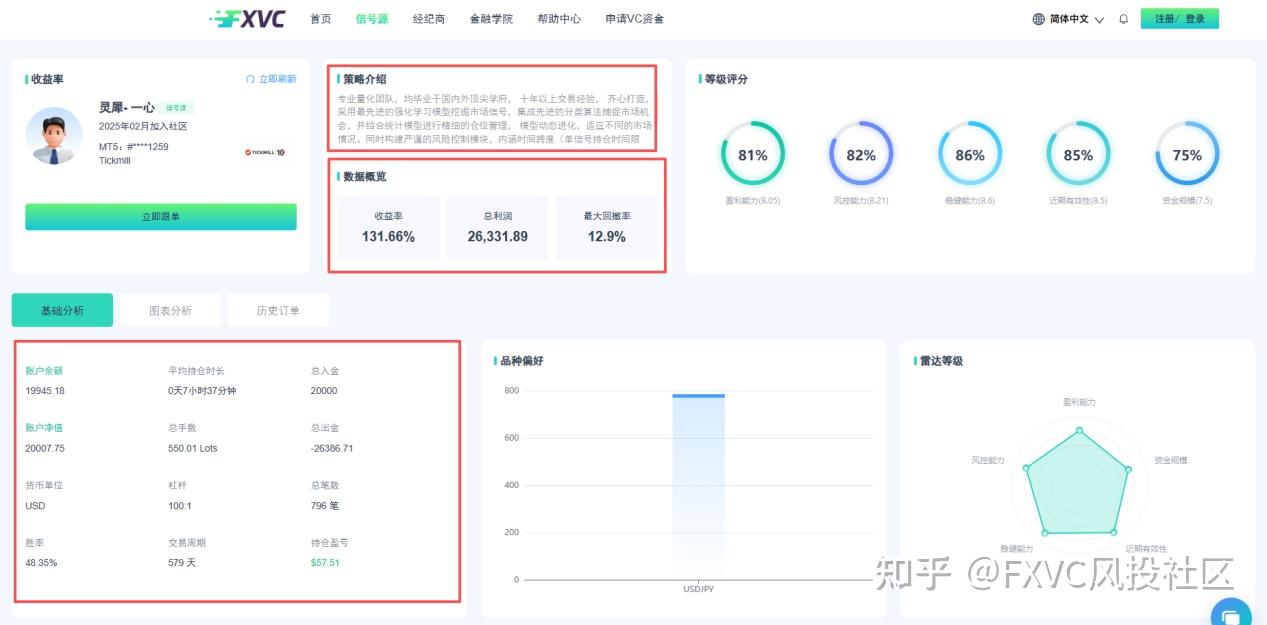Screen dimensions: 1267x625
Task: Click the 信号源 badge next to 灵犀-一心
Action: [175, 107]
